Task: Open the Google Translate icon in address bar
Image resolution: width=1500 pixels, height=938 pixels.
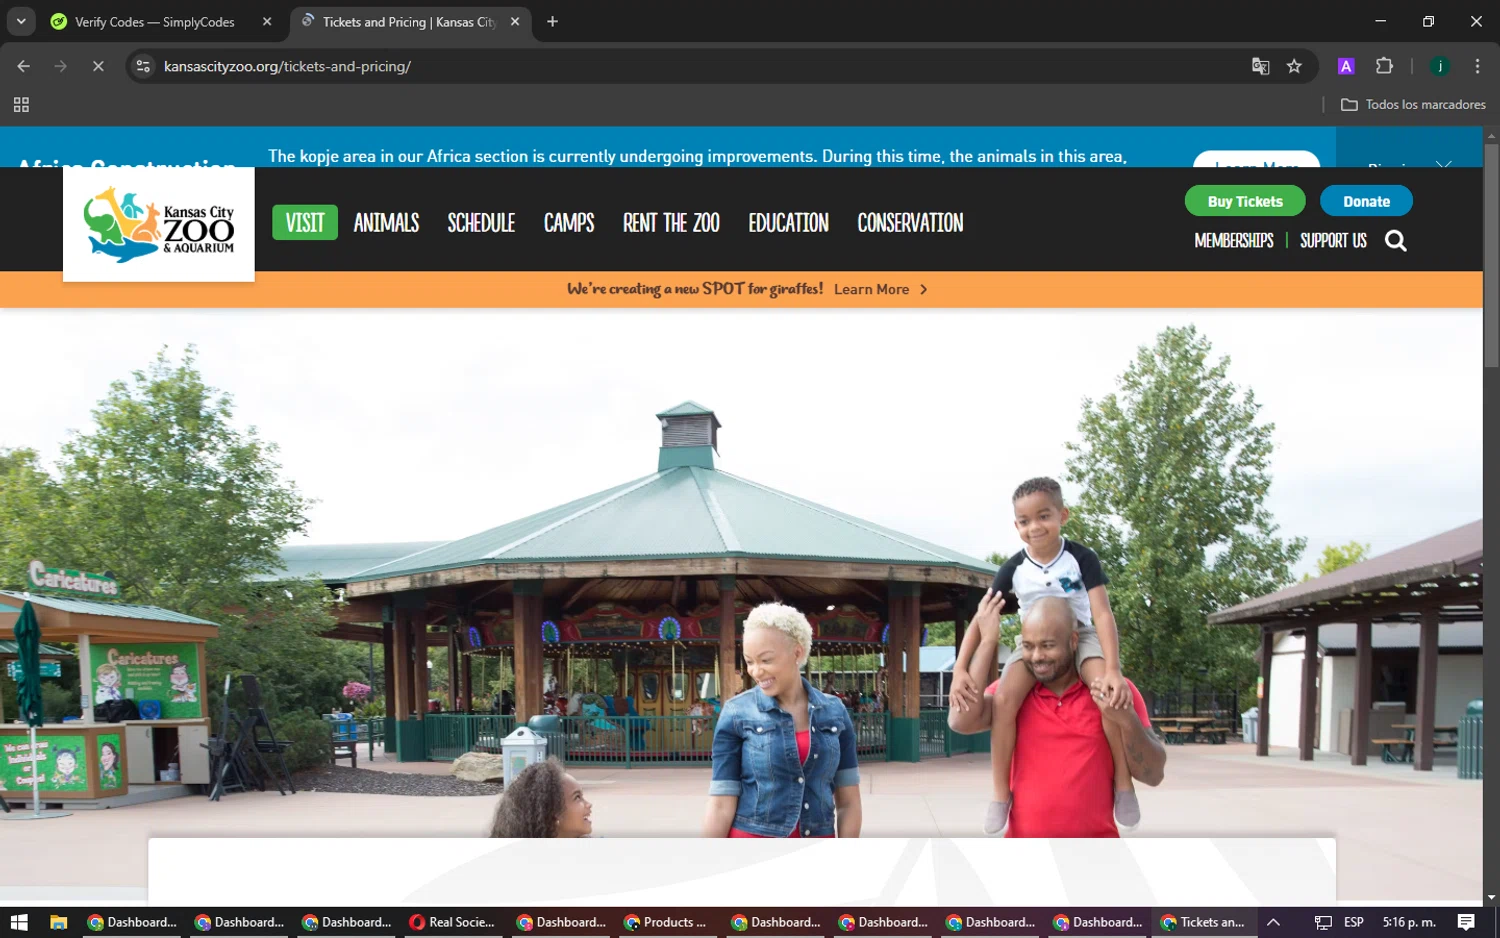Action: click(1260, 66)
